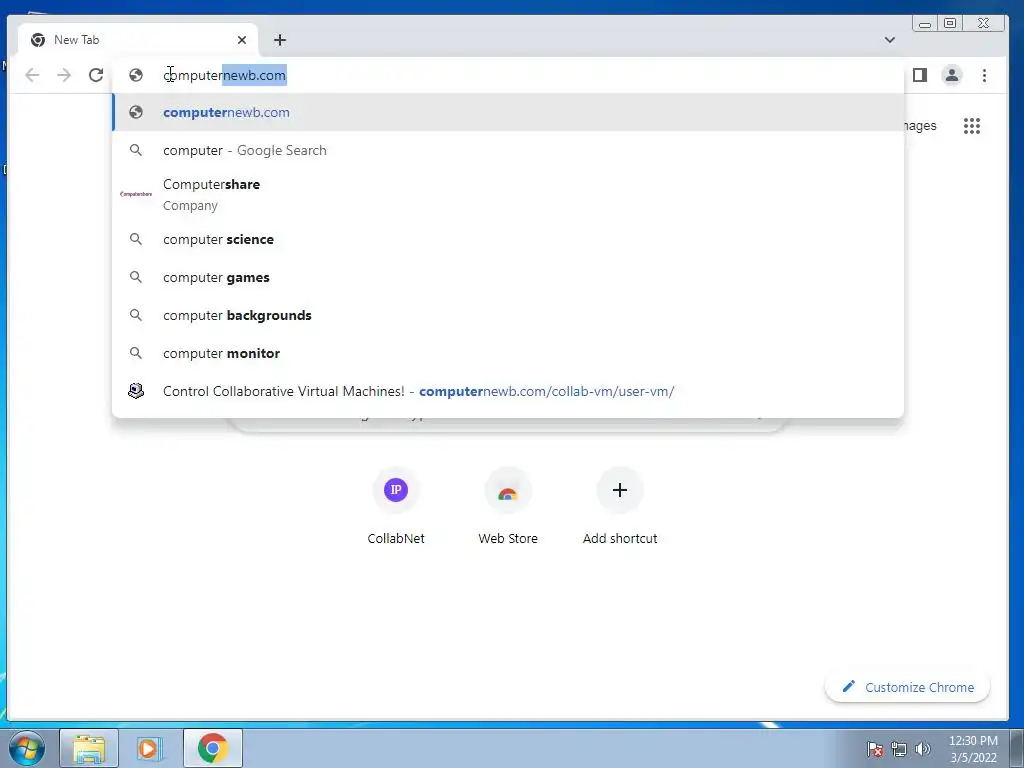
Task: Click the network tray icon
Action: click(x=899, y=749)
